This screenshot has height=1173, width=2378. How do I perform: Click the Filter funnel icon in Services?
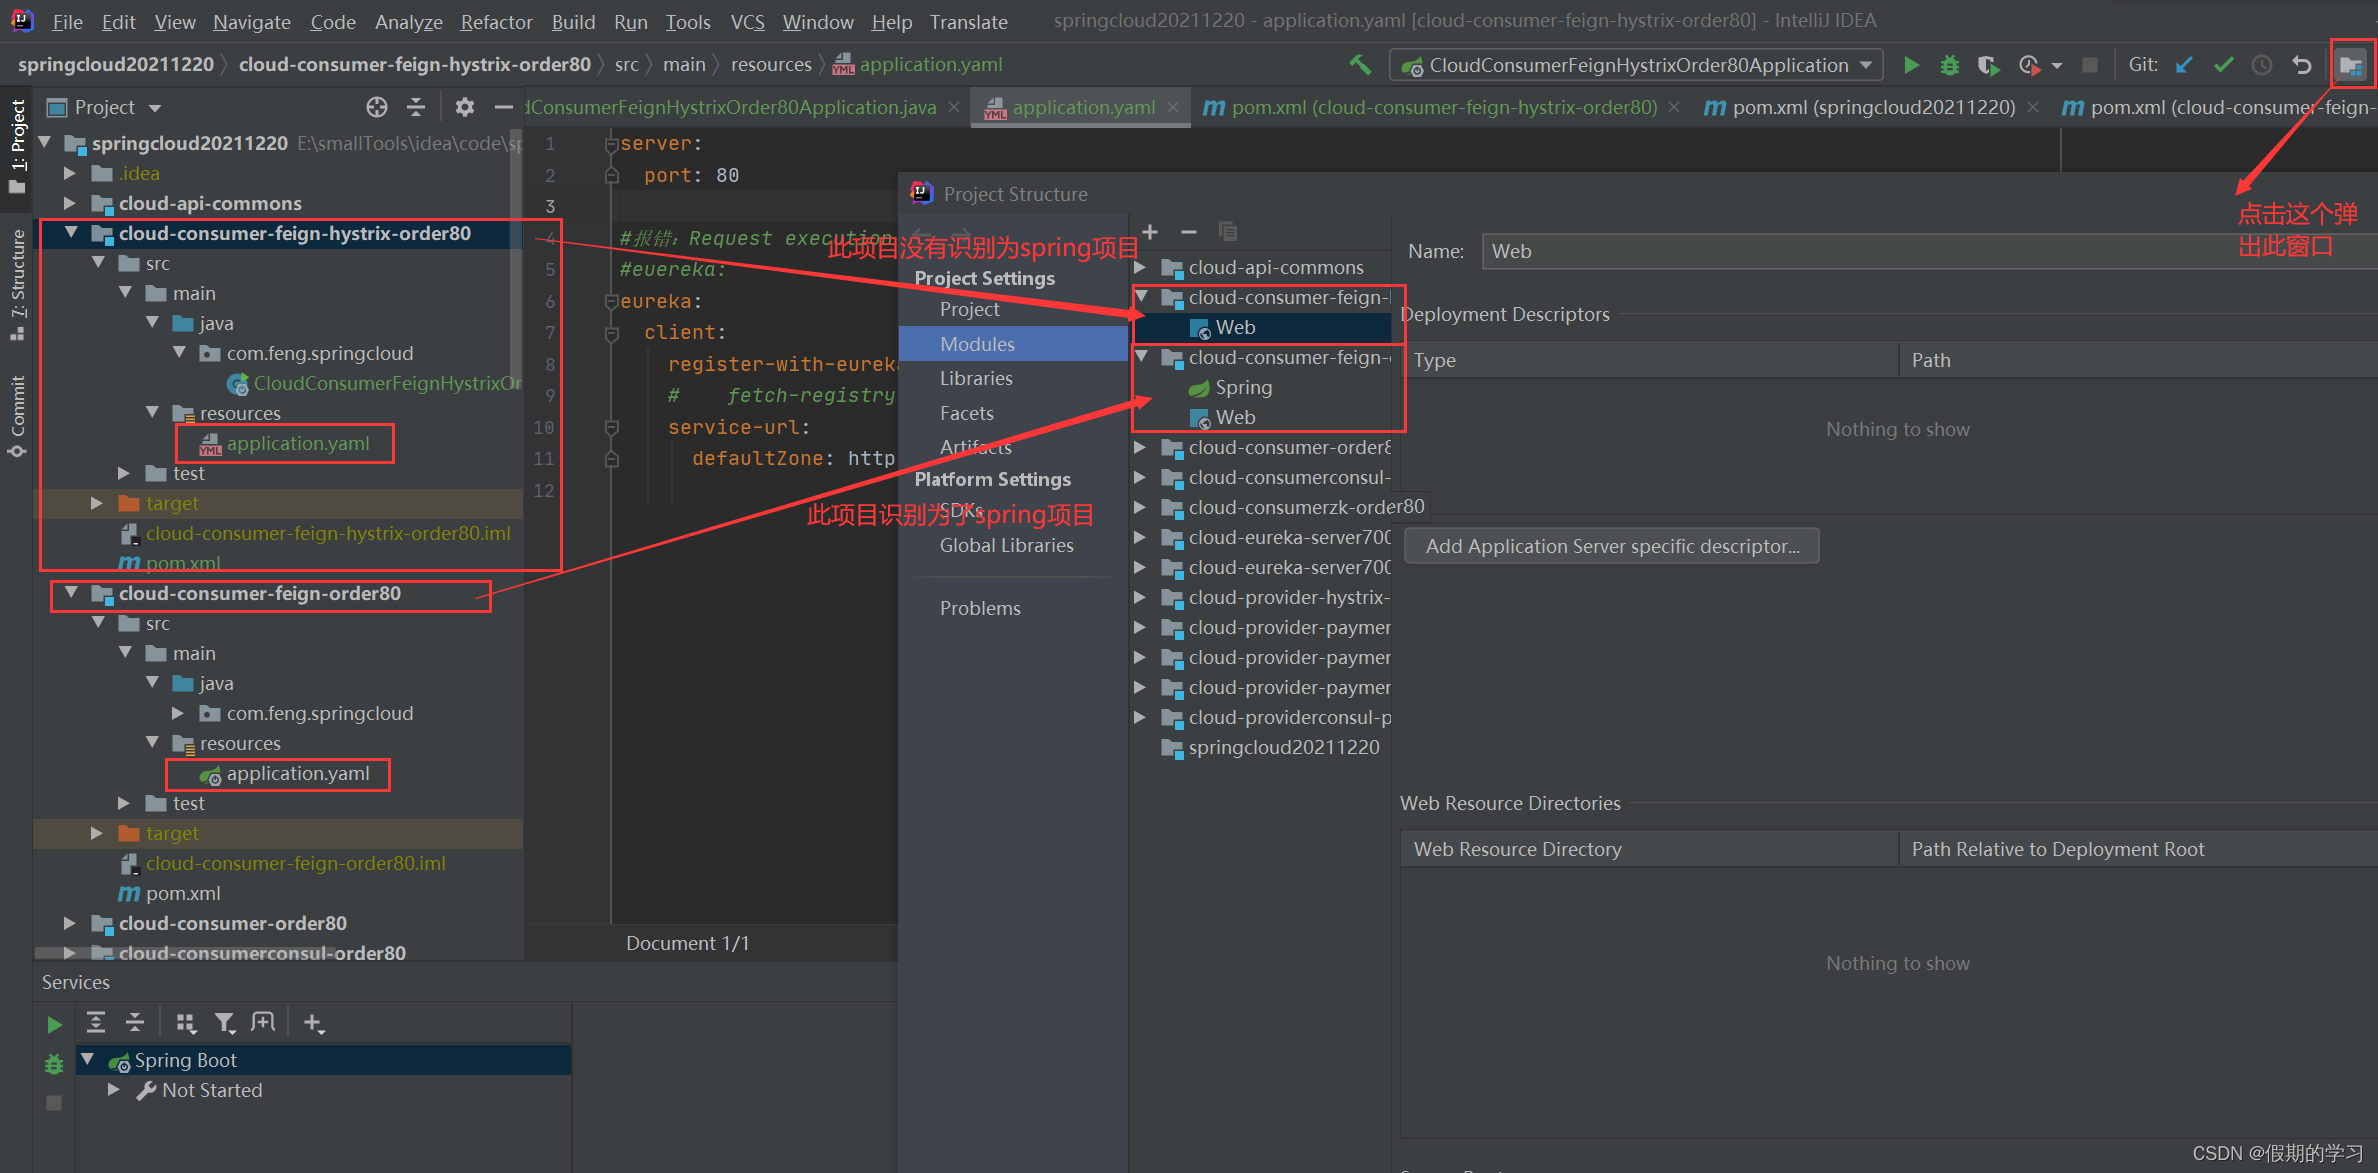pos(225,1022)
